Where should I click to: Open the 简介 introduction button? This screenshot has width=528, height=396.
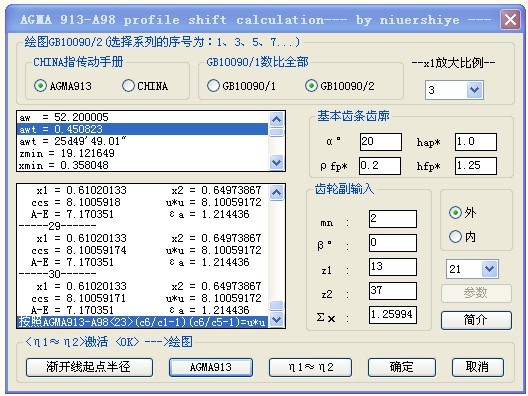coord(476,320)
